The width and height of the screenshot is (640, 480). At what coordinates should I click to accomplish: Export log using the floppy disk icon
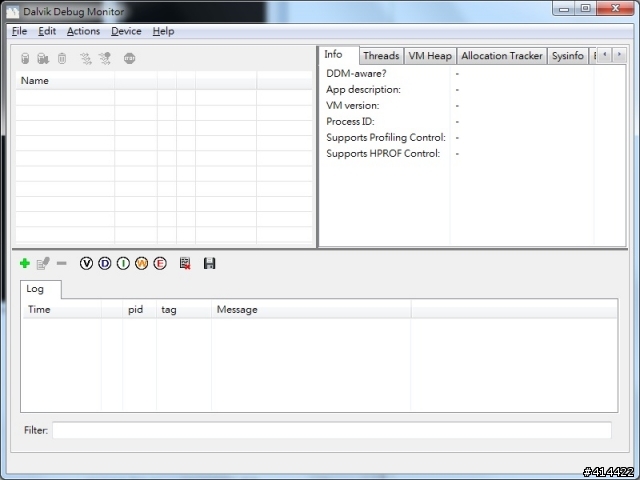click(209, 263)
